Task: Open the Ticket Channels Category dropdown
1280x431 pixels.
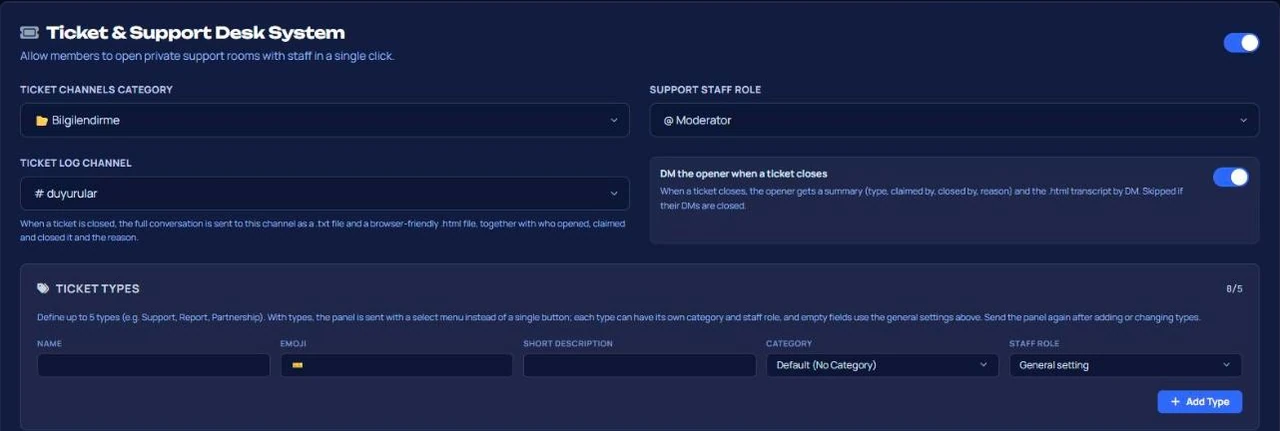Action: tap(325, 120)
